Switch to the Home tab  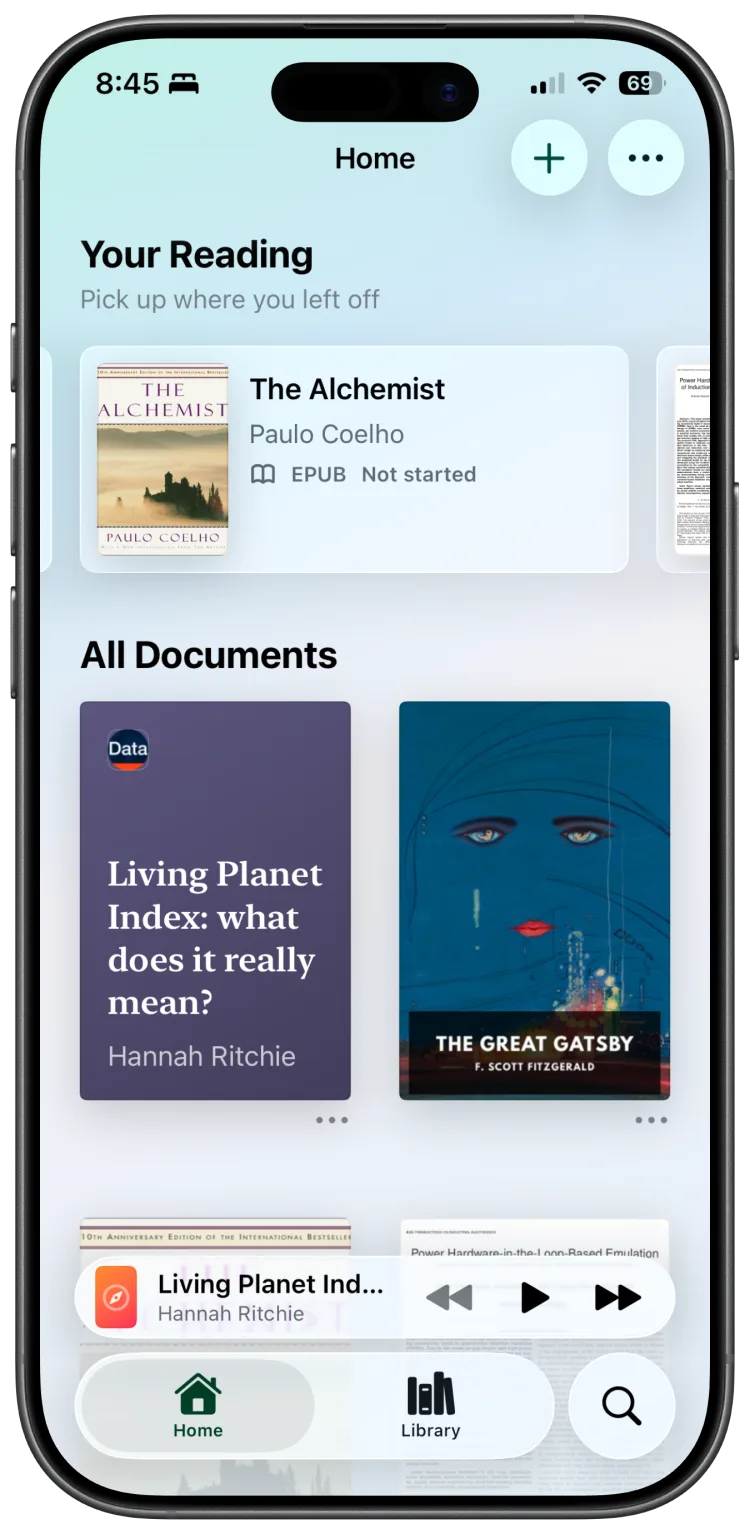198,1405
